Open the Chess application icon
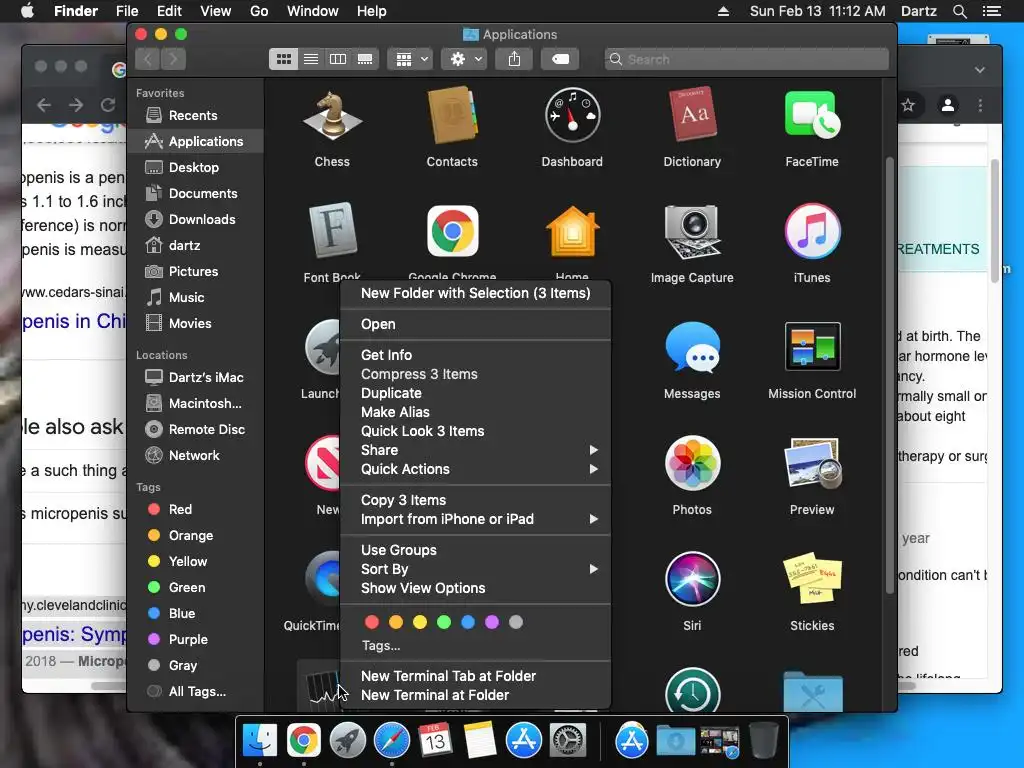 [x=332, y=118]
